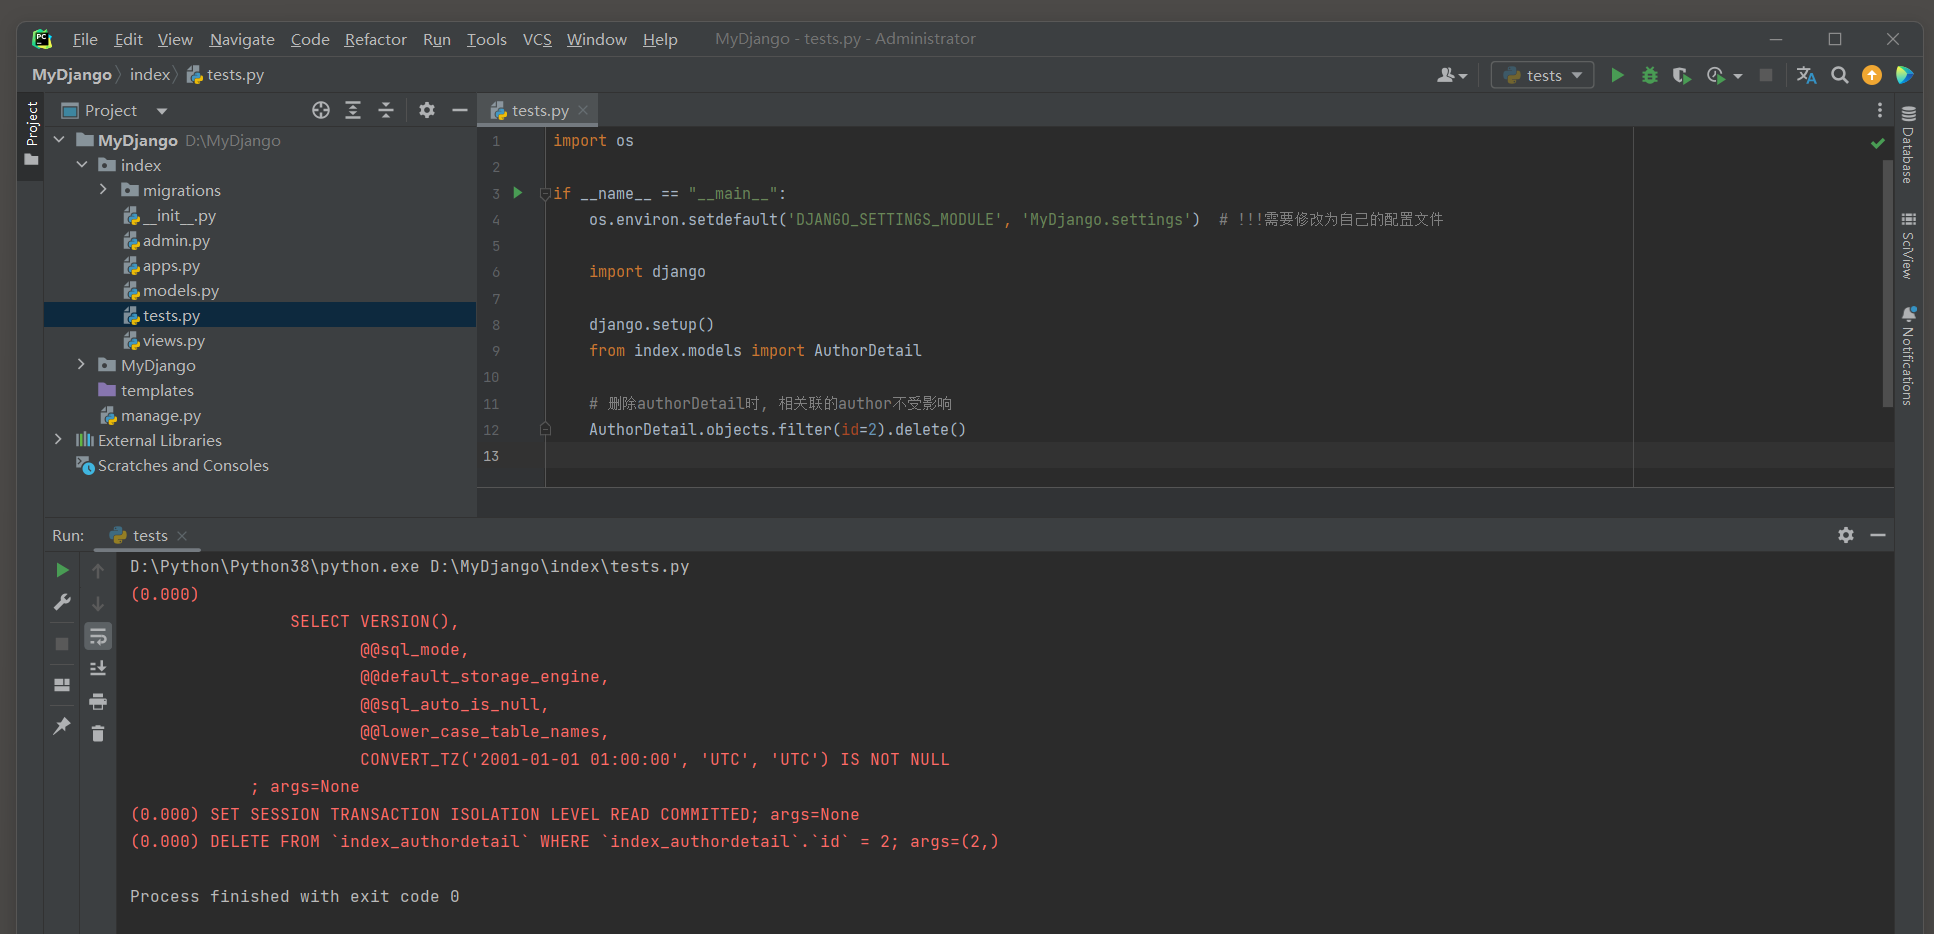Open Project view mode dropdown
1934x934 pixels.
[x=162, y=111]
